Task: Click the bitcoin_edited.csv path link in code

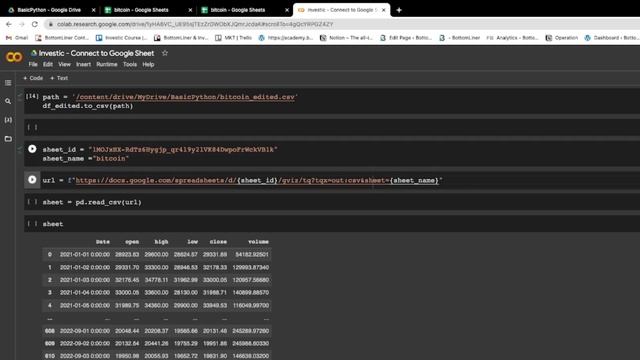Action: pos(185,97)
